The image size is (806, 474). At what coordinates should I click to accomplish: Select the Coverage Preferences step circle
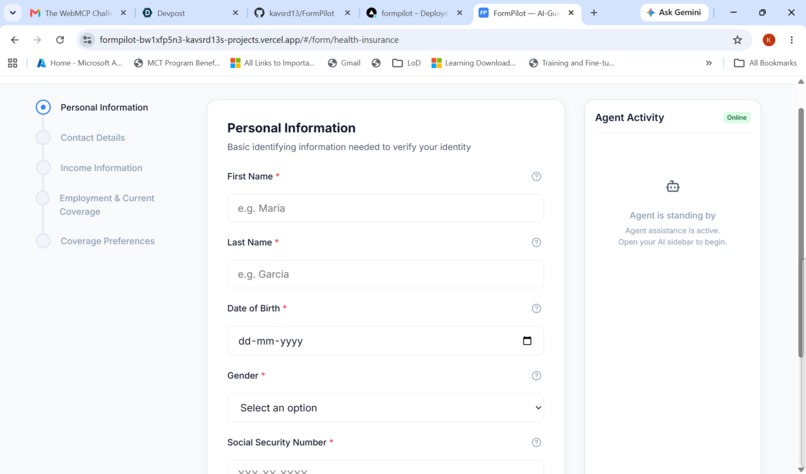click(43, 241)
